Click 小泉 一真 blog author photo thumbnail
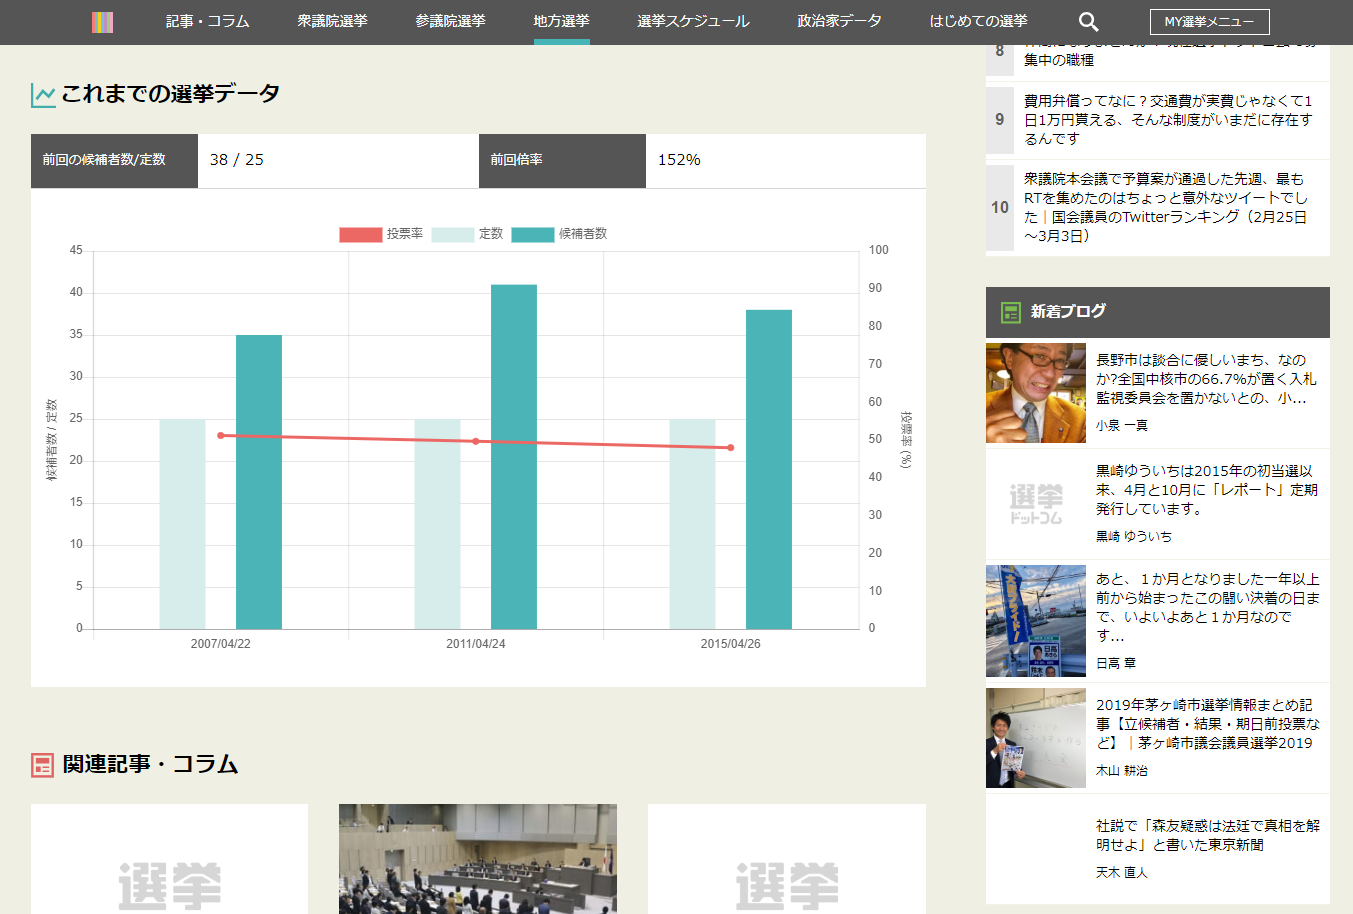Image resolution: width=1353 pixels, height=914 pixels. 1035,393
